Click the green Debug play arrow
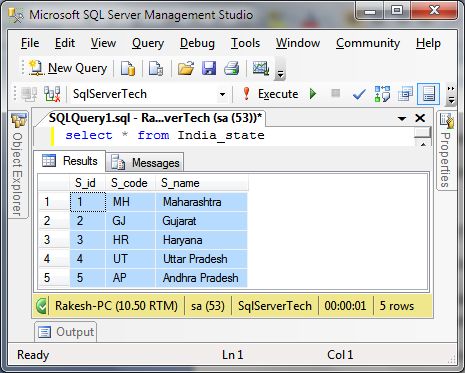Viewport: 465px width, 373px height. [313, 94]
